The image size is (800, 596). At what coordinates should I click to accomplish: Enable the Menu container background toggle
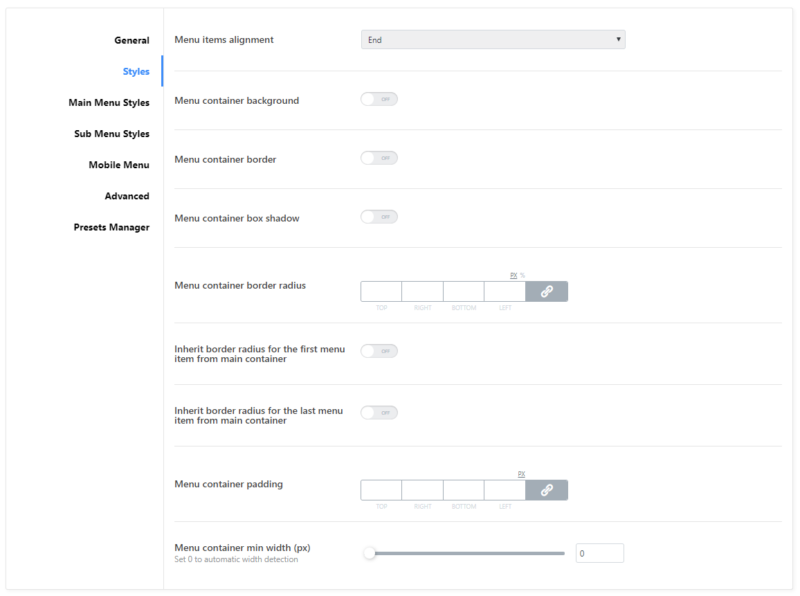point(379,99)
